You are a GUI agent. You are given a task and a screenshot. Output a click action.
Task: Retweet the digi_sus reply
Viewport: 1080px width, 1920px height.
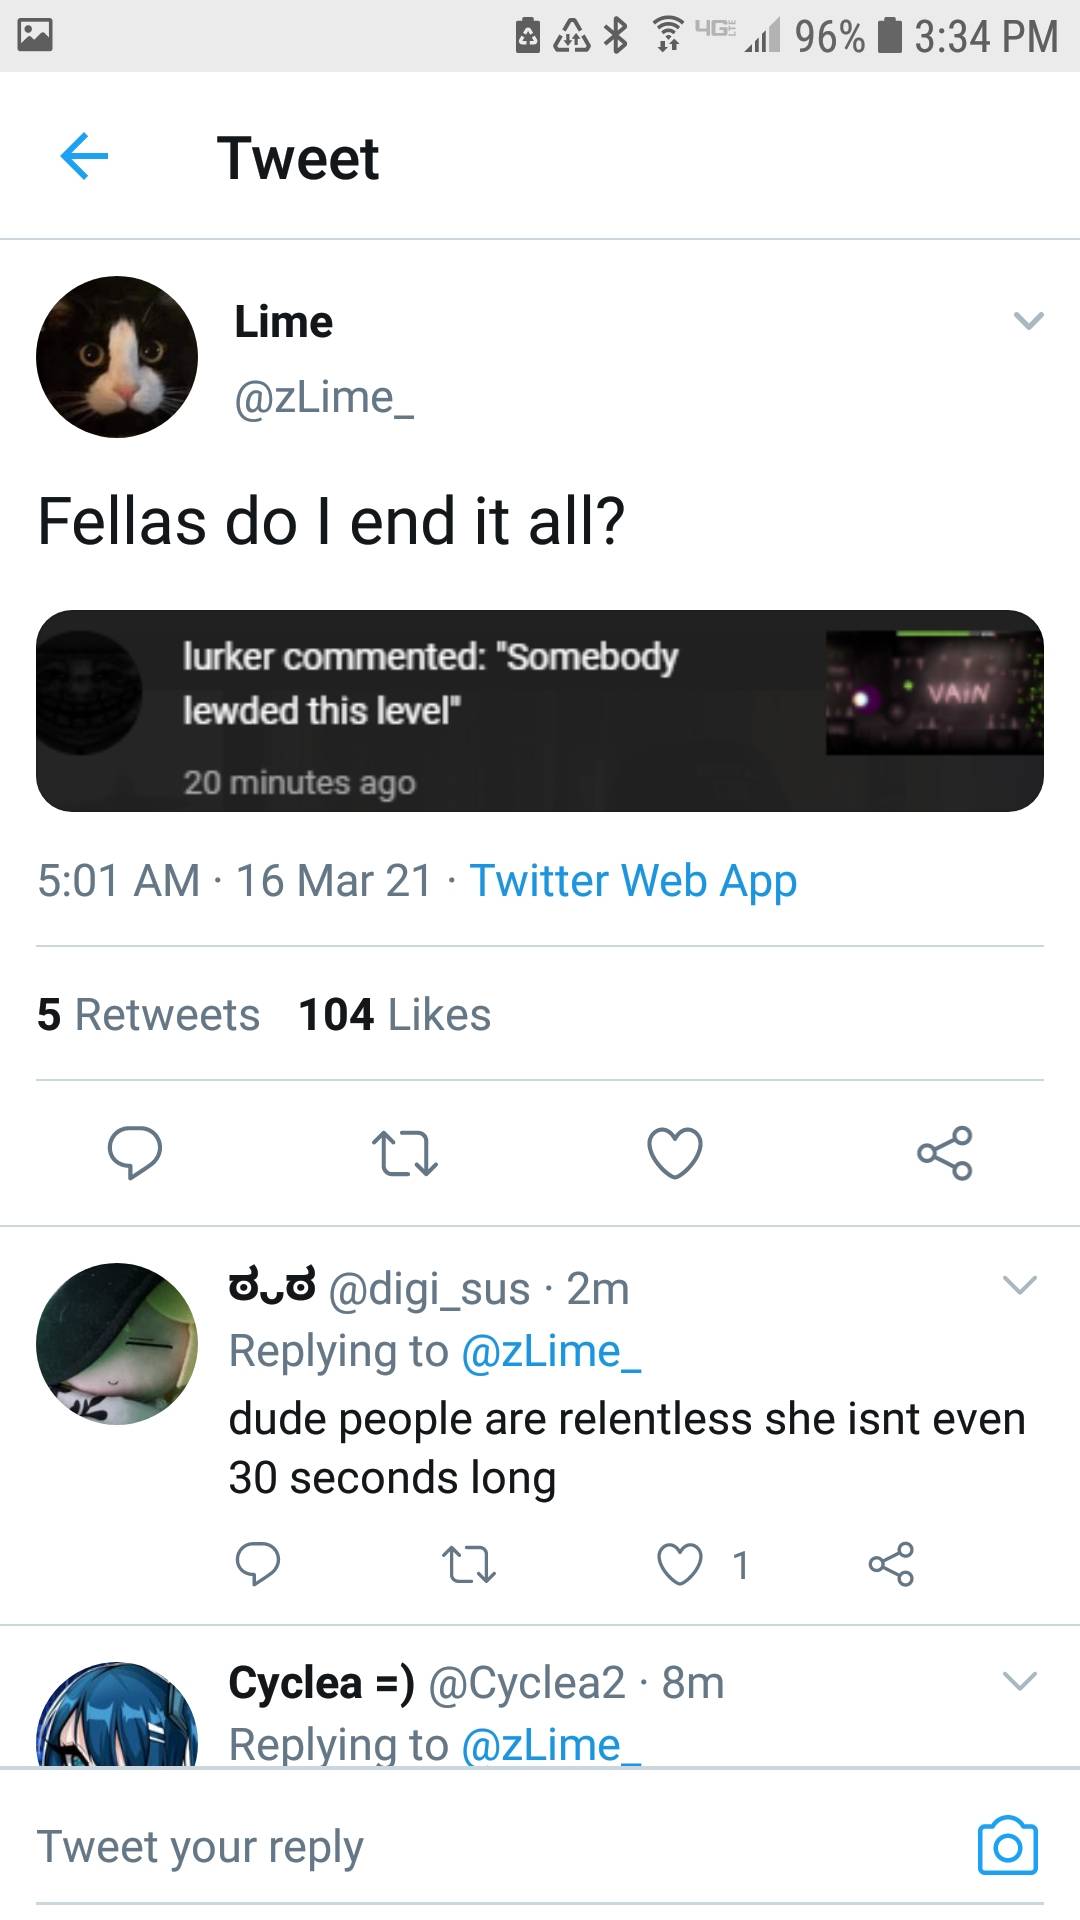[x=468, y=1564]
